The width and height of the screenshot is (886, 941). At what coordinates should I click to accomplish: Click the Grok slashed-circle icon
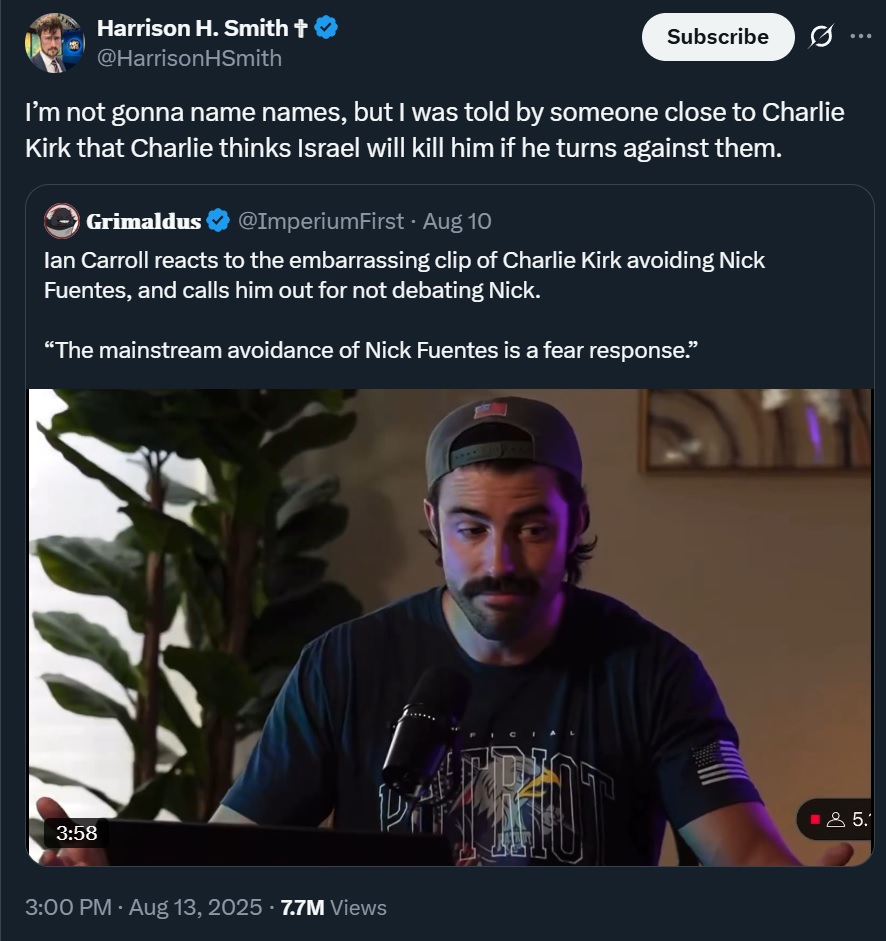[820, 37]
